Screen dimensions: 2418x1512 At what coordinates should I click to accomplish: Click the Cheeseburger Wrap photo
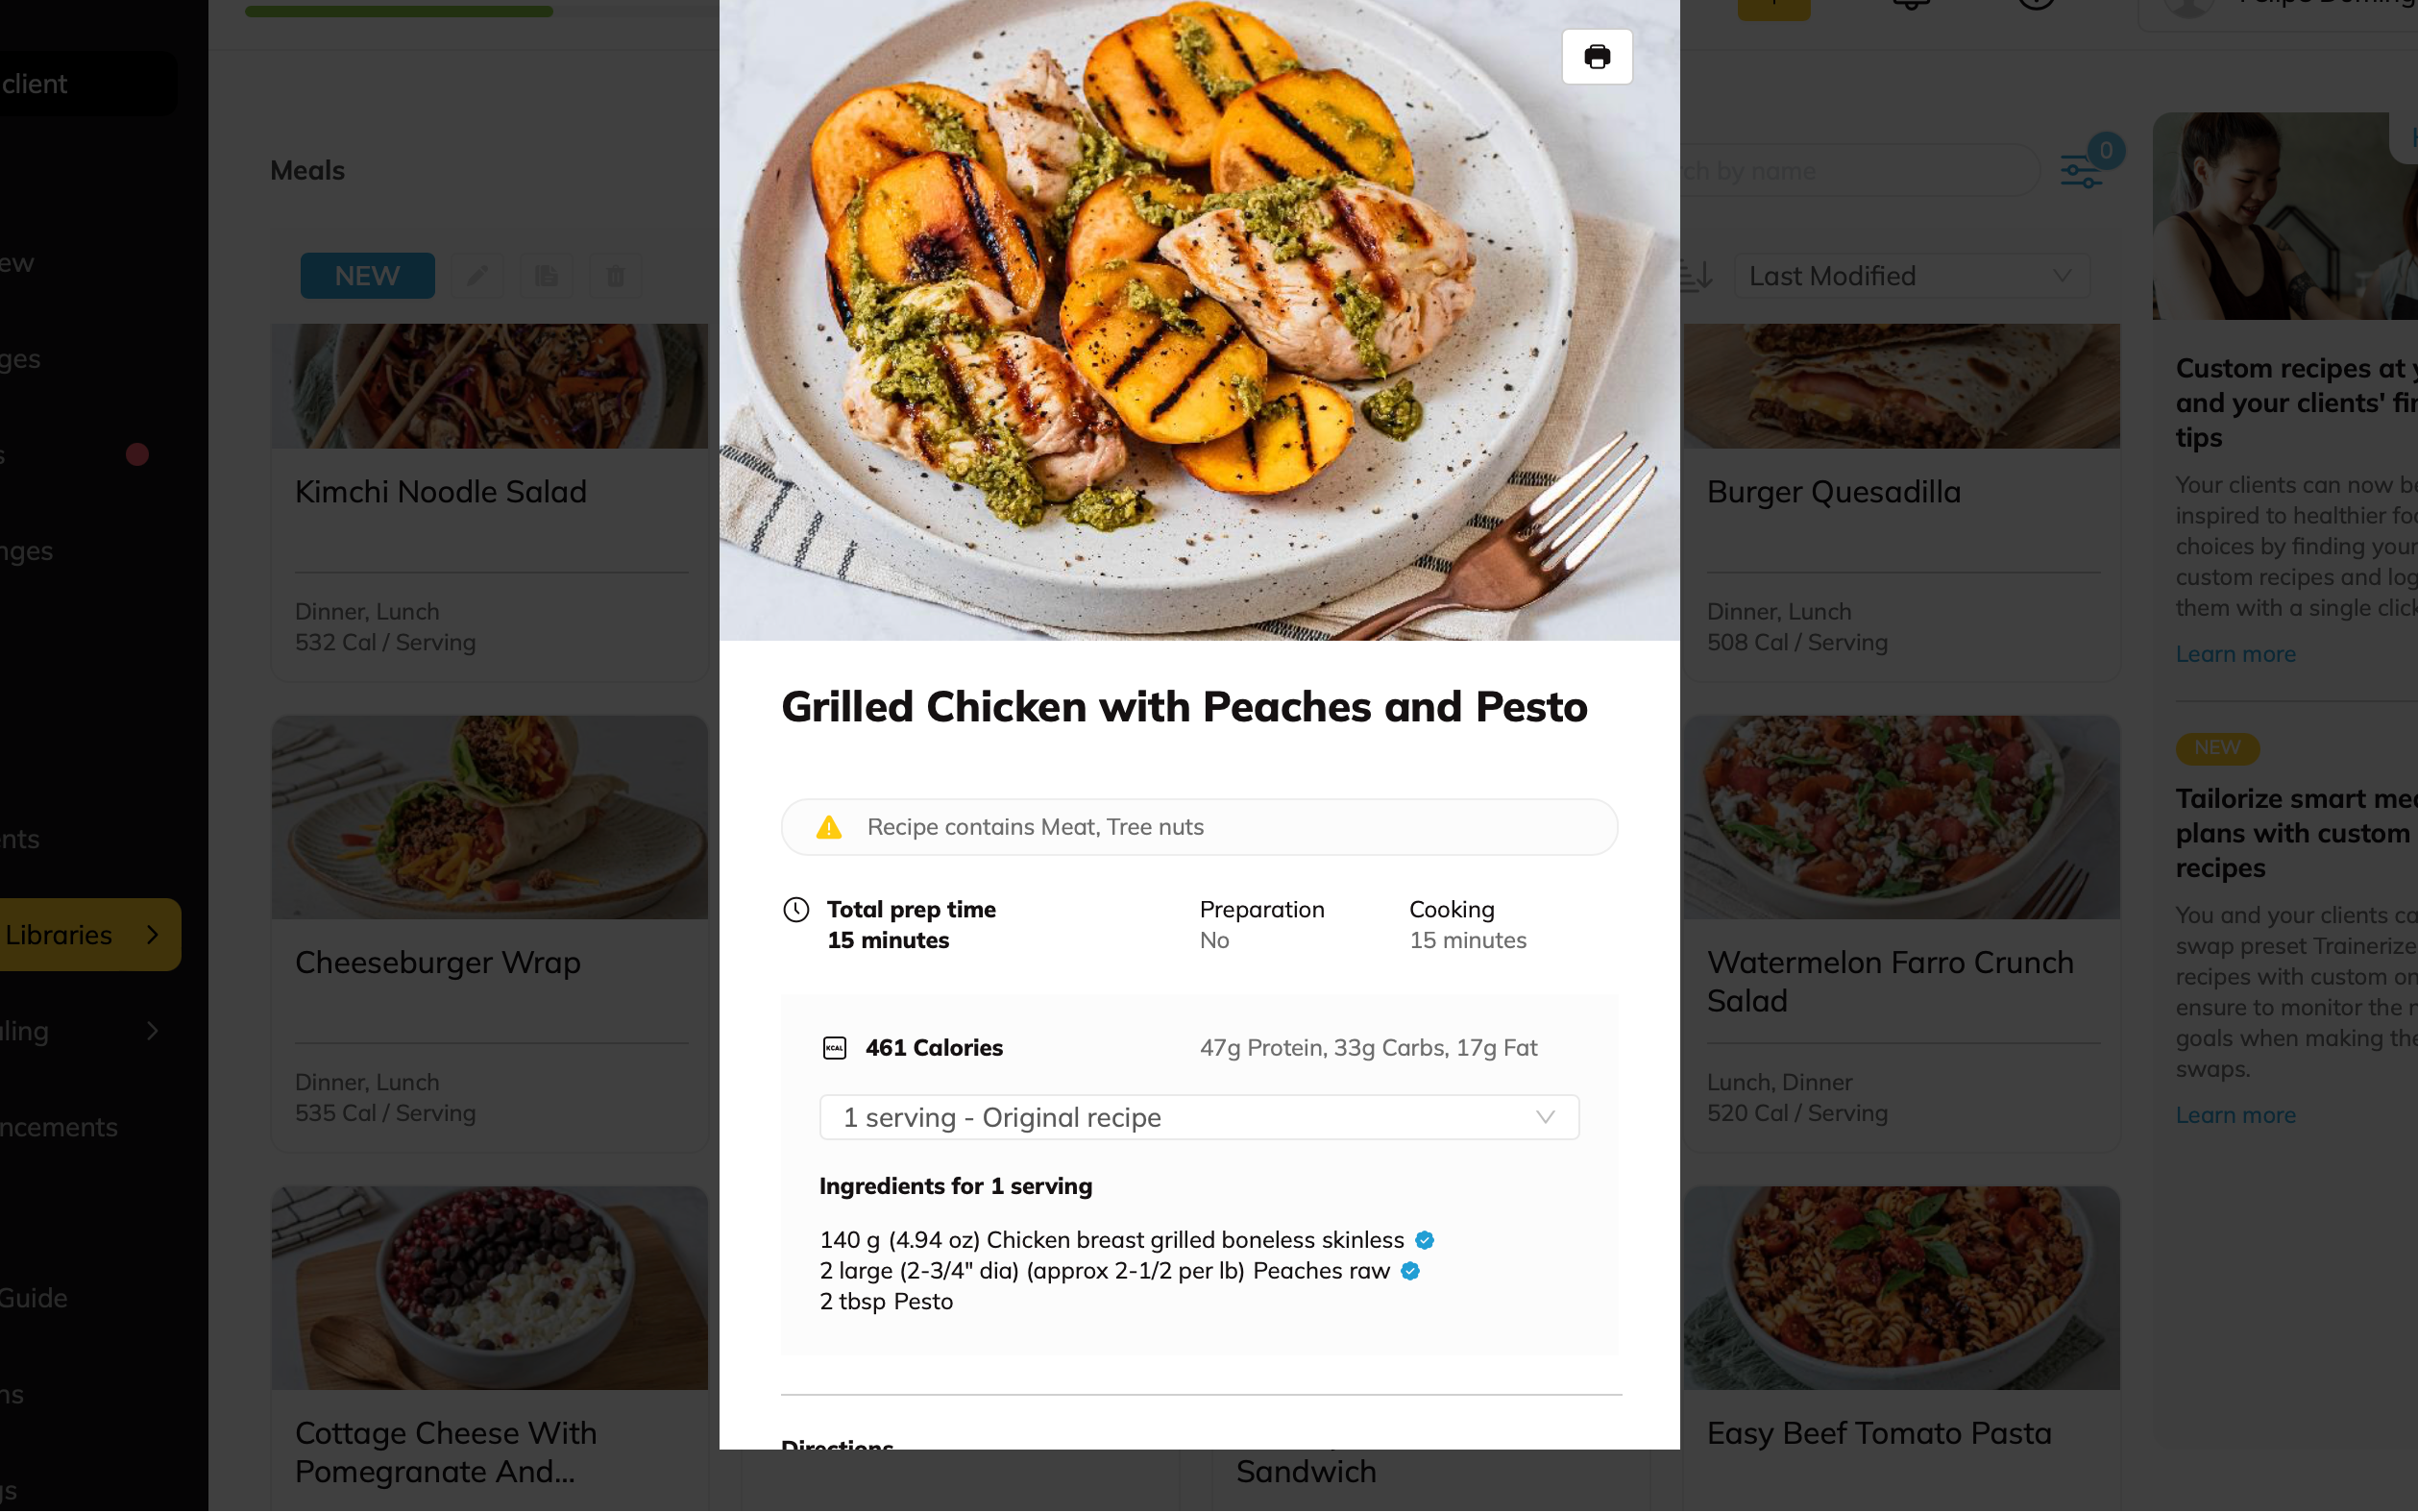(x=489, y=817)
